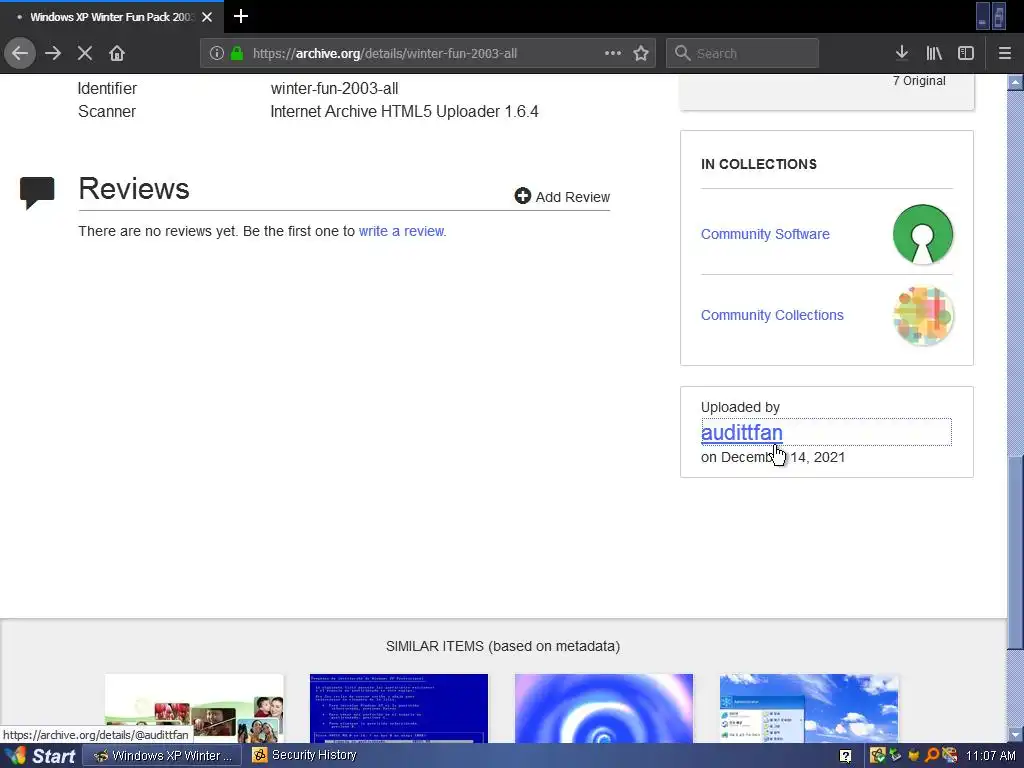Select identifier text 'winter-fun-2003-all'
The image size is (1024, 768).
tap(334, 88)
